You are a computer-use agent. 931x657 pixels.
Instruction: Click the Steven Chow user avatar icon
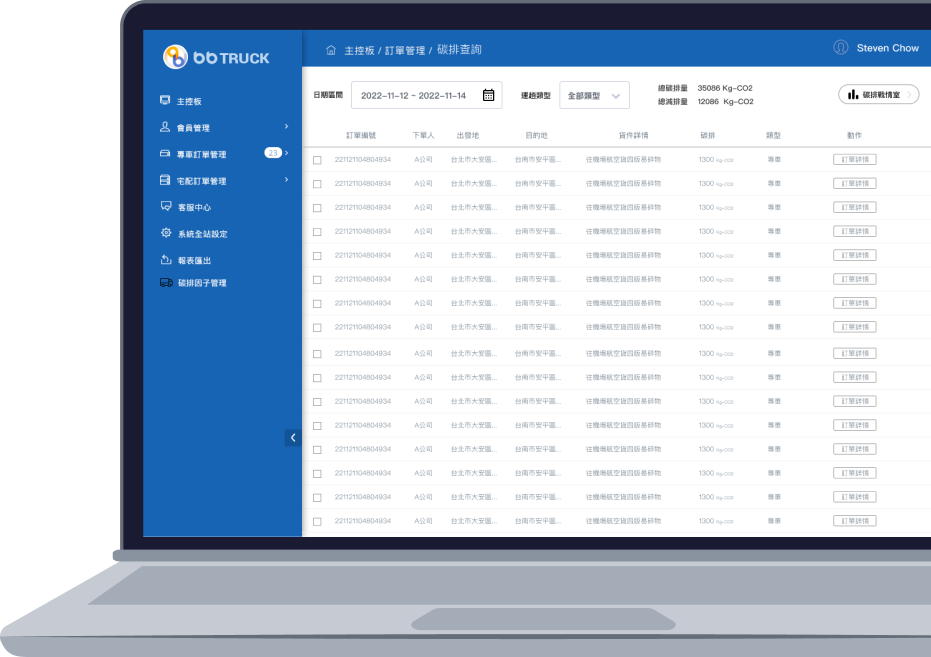click(840, 48)
